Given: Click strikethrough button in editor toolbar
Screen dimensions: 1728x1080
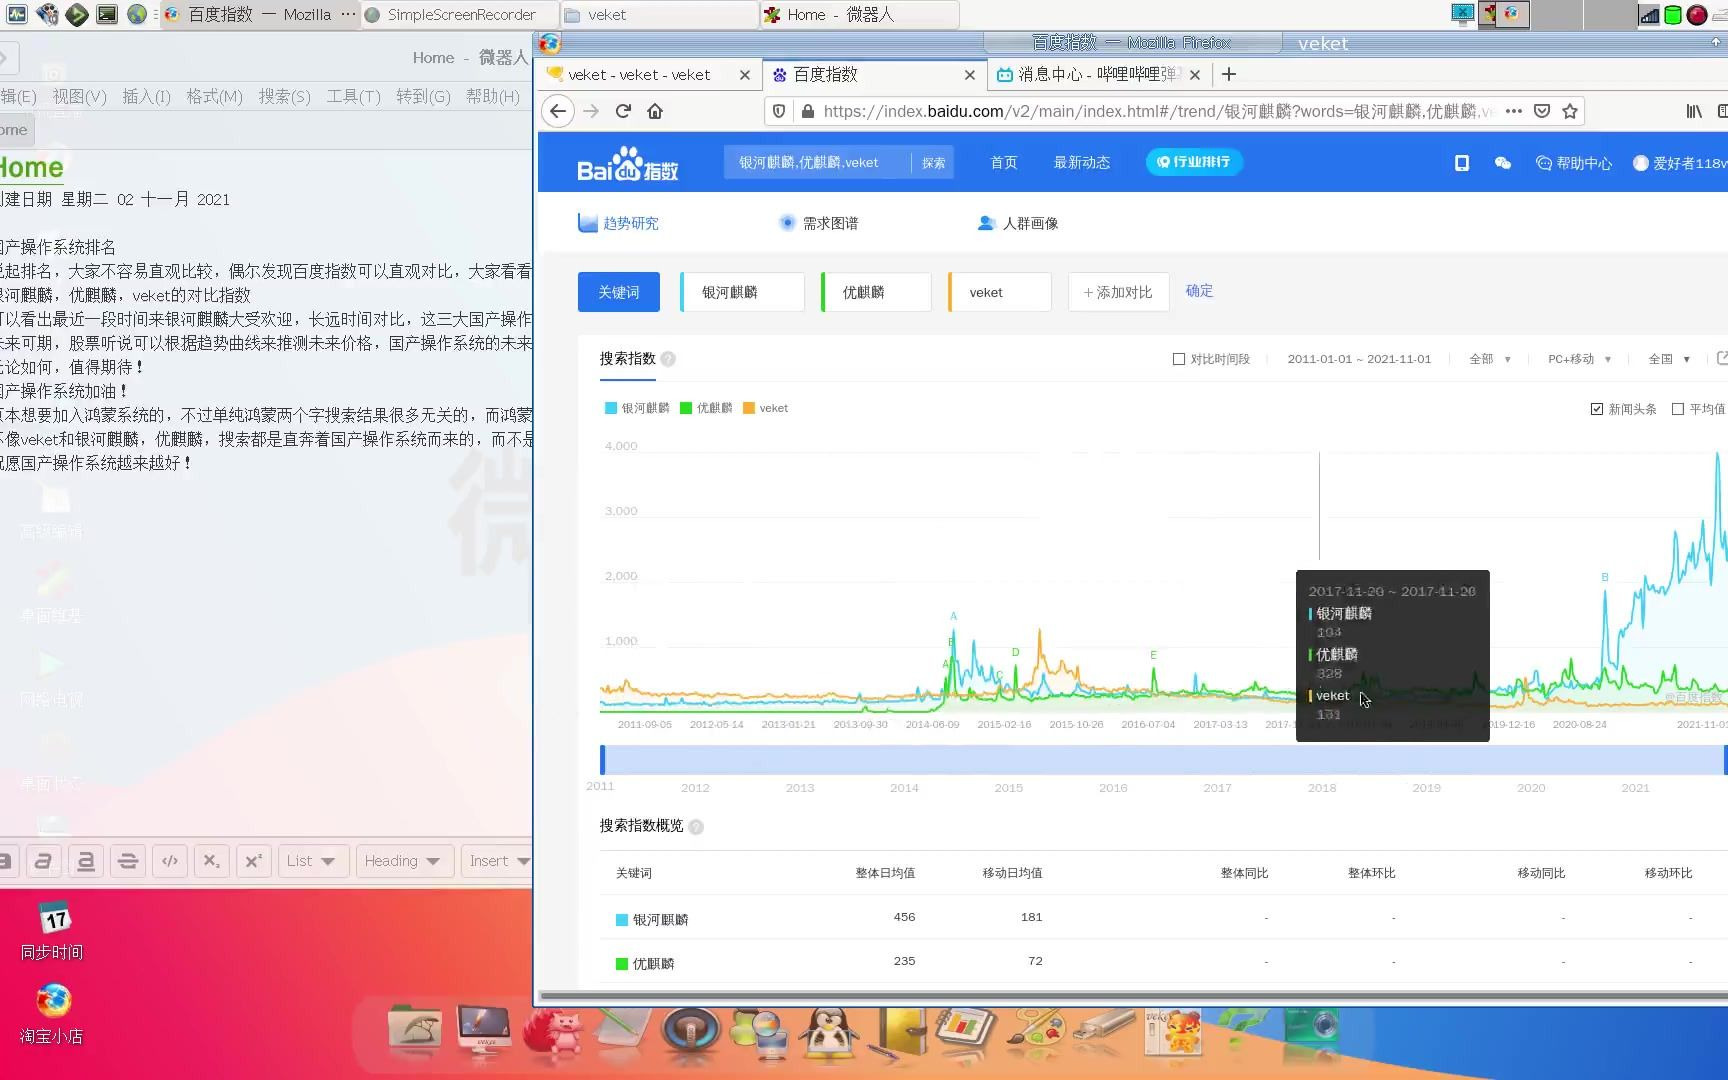Looking at the screenshot, I should pyautogui.click(x=128, y=861).
